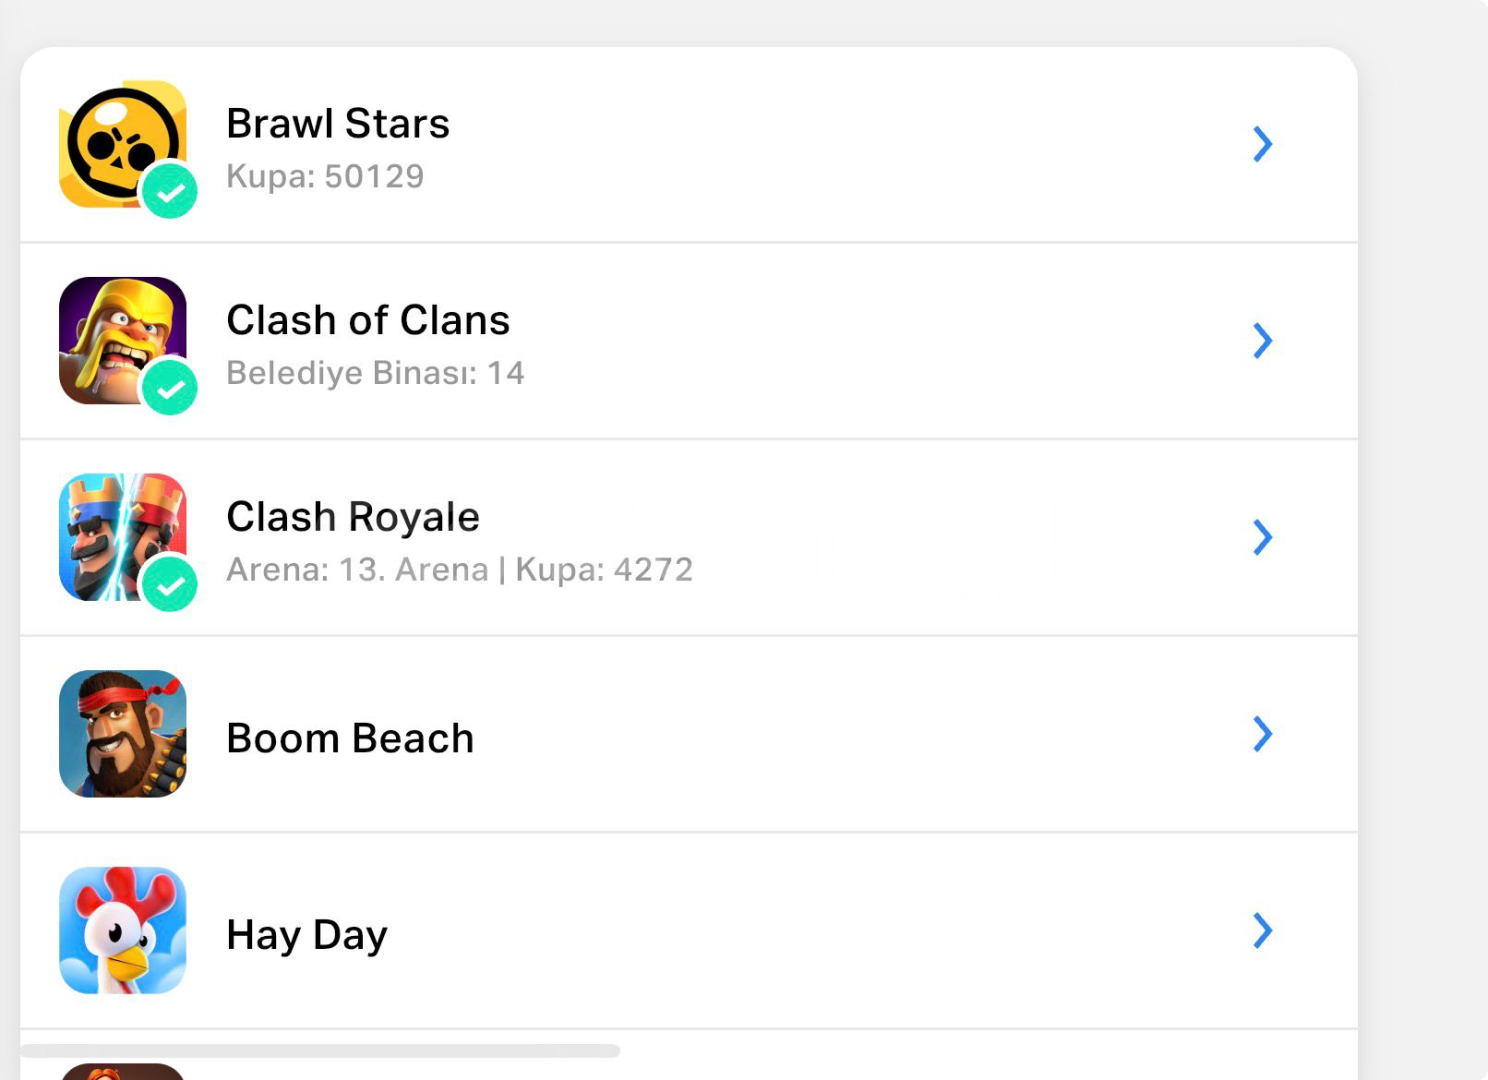Click the horizontal scrollbar at the bottom
Image resolution: width=1488 pixels, height=1080 pixels.
[320, 1051]
